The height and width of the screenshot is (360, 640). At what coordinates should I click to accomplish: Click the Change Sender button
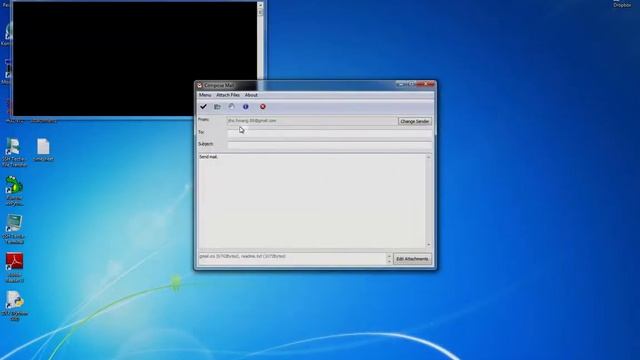414,121
